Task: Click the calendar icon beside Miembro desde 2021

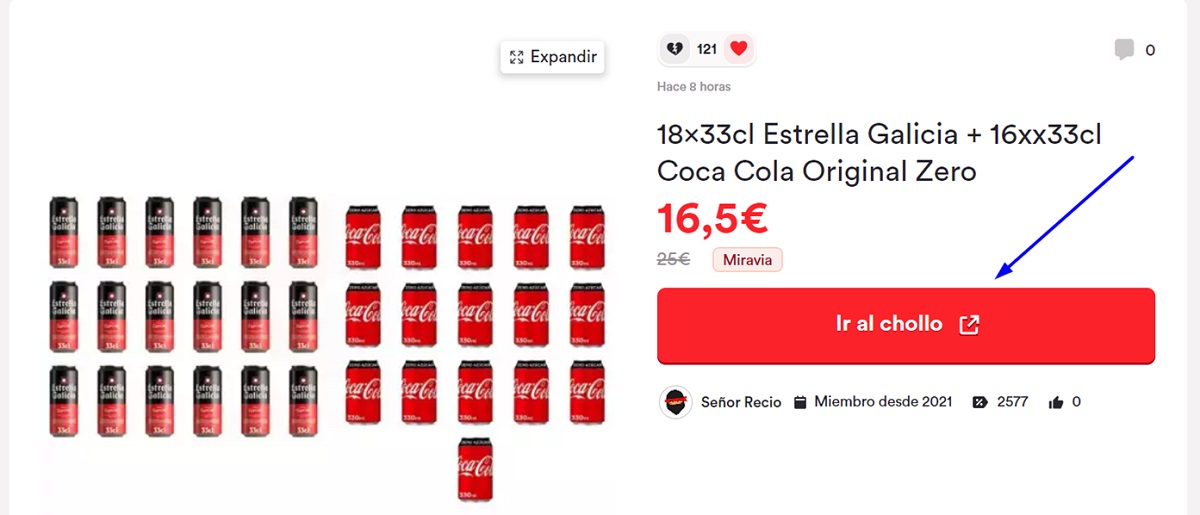Action: 800,402
